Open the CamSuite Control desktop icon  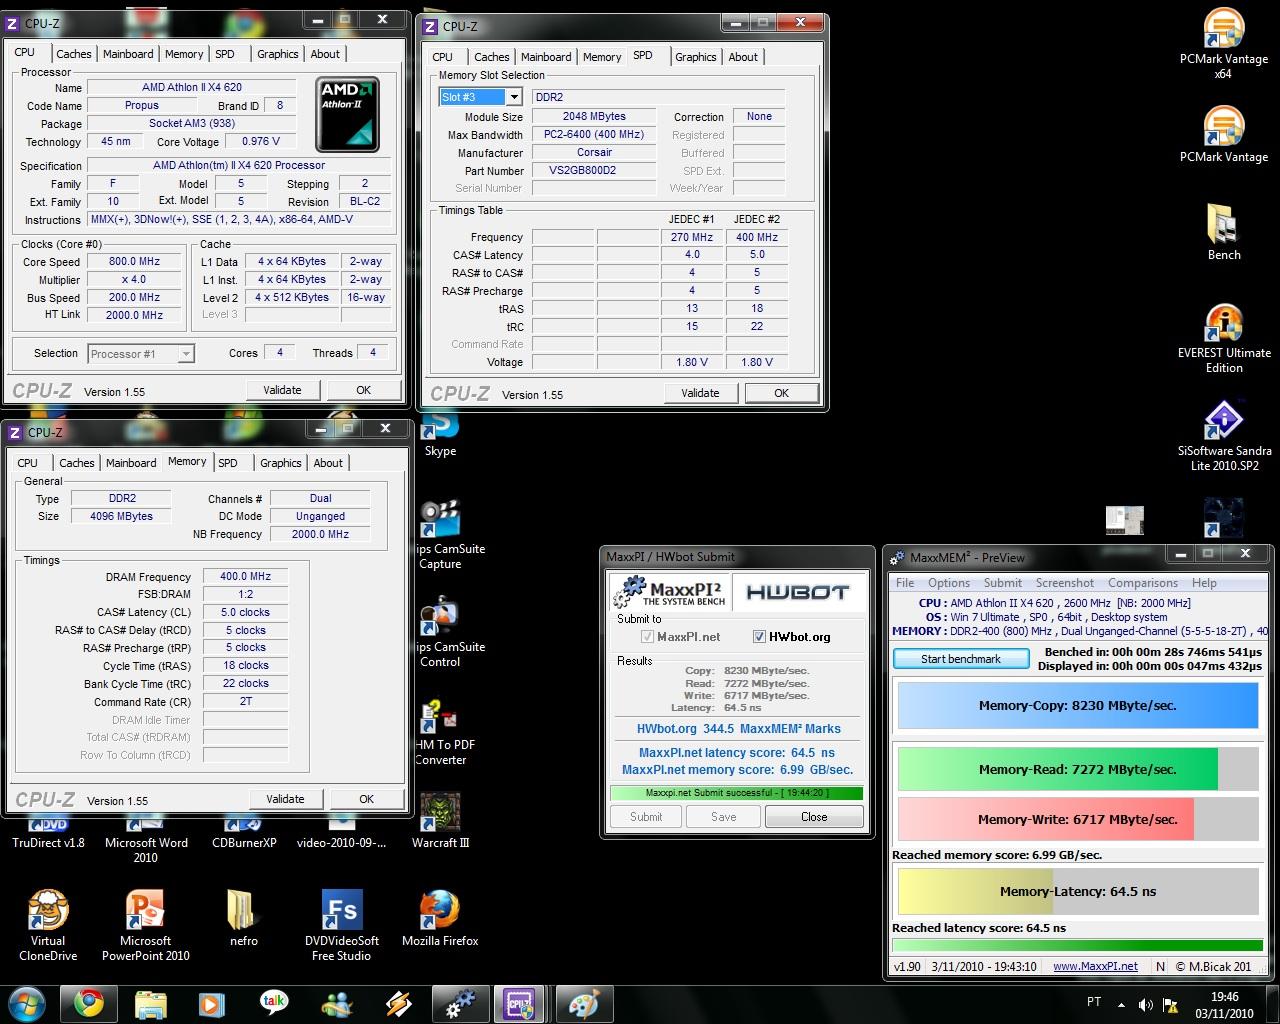click(x=440, y=633)
